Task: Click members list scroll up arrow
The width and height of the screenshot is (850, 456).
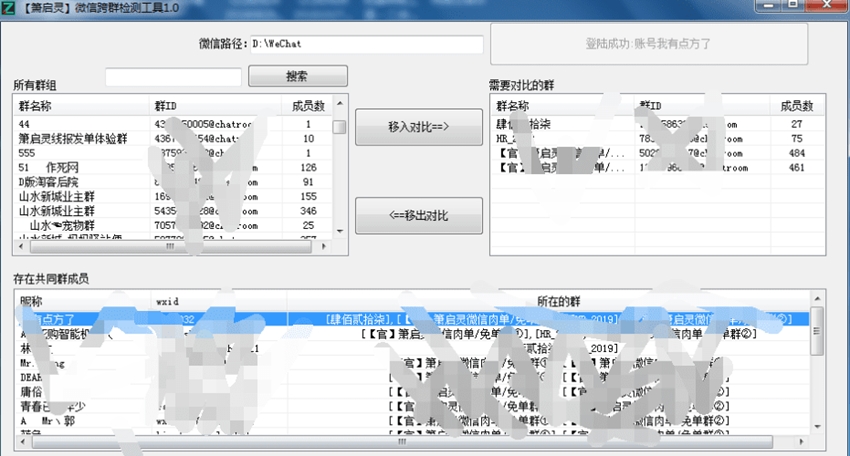Action: pos(817,299)
